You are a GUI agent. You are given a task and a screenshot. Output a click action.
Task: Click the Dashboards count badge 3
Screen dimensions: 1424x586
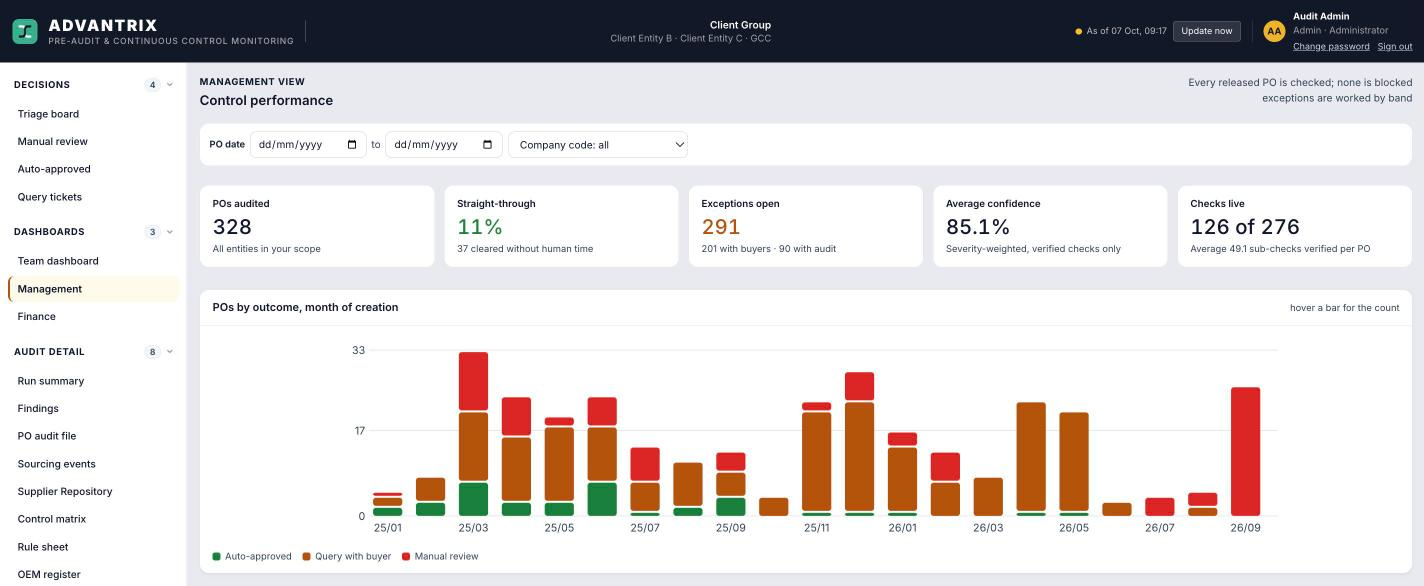(153, 232)
